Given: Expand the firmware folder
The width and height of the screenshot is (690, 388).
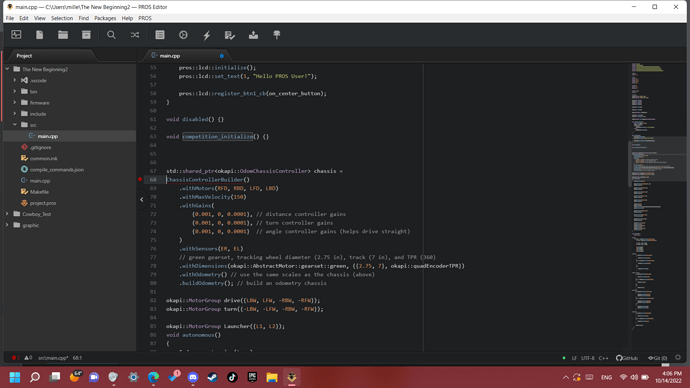Looking at the screenshot, I should point(15,102).
